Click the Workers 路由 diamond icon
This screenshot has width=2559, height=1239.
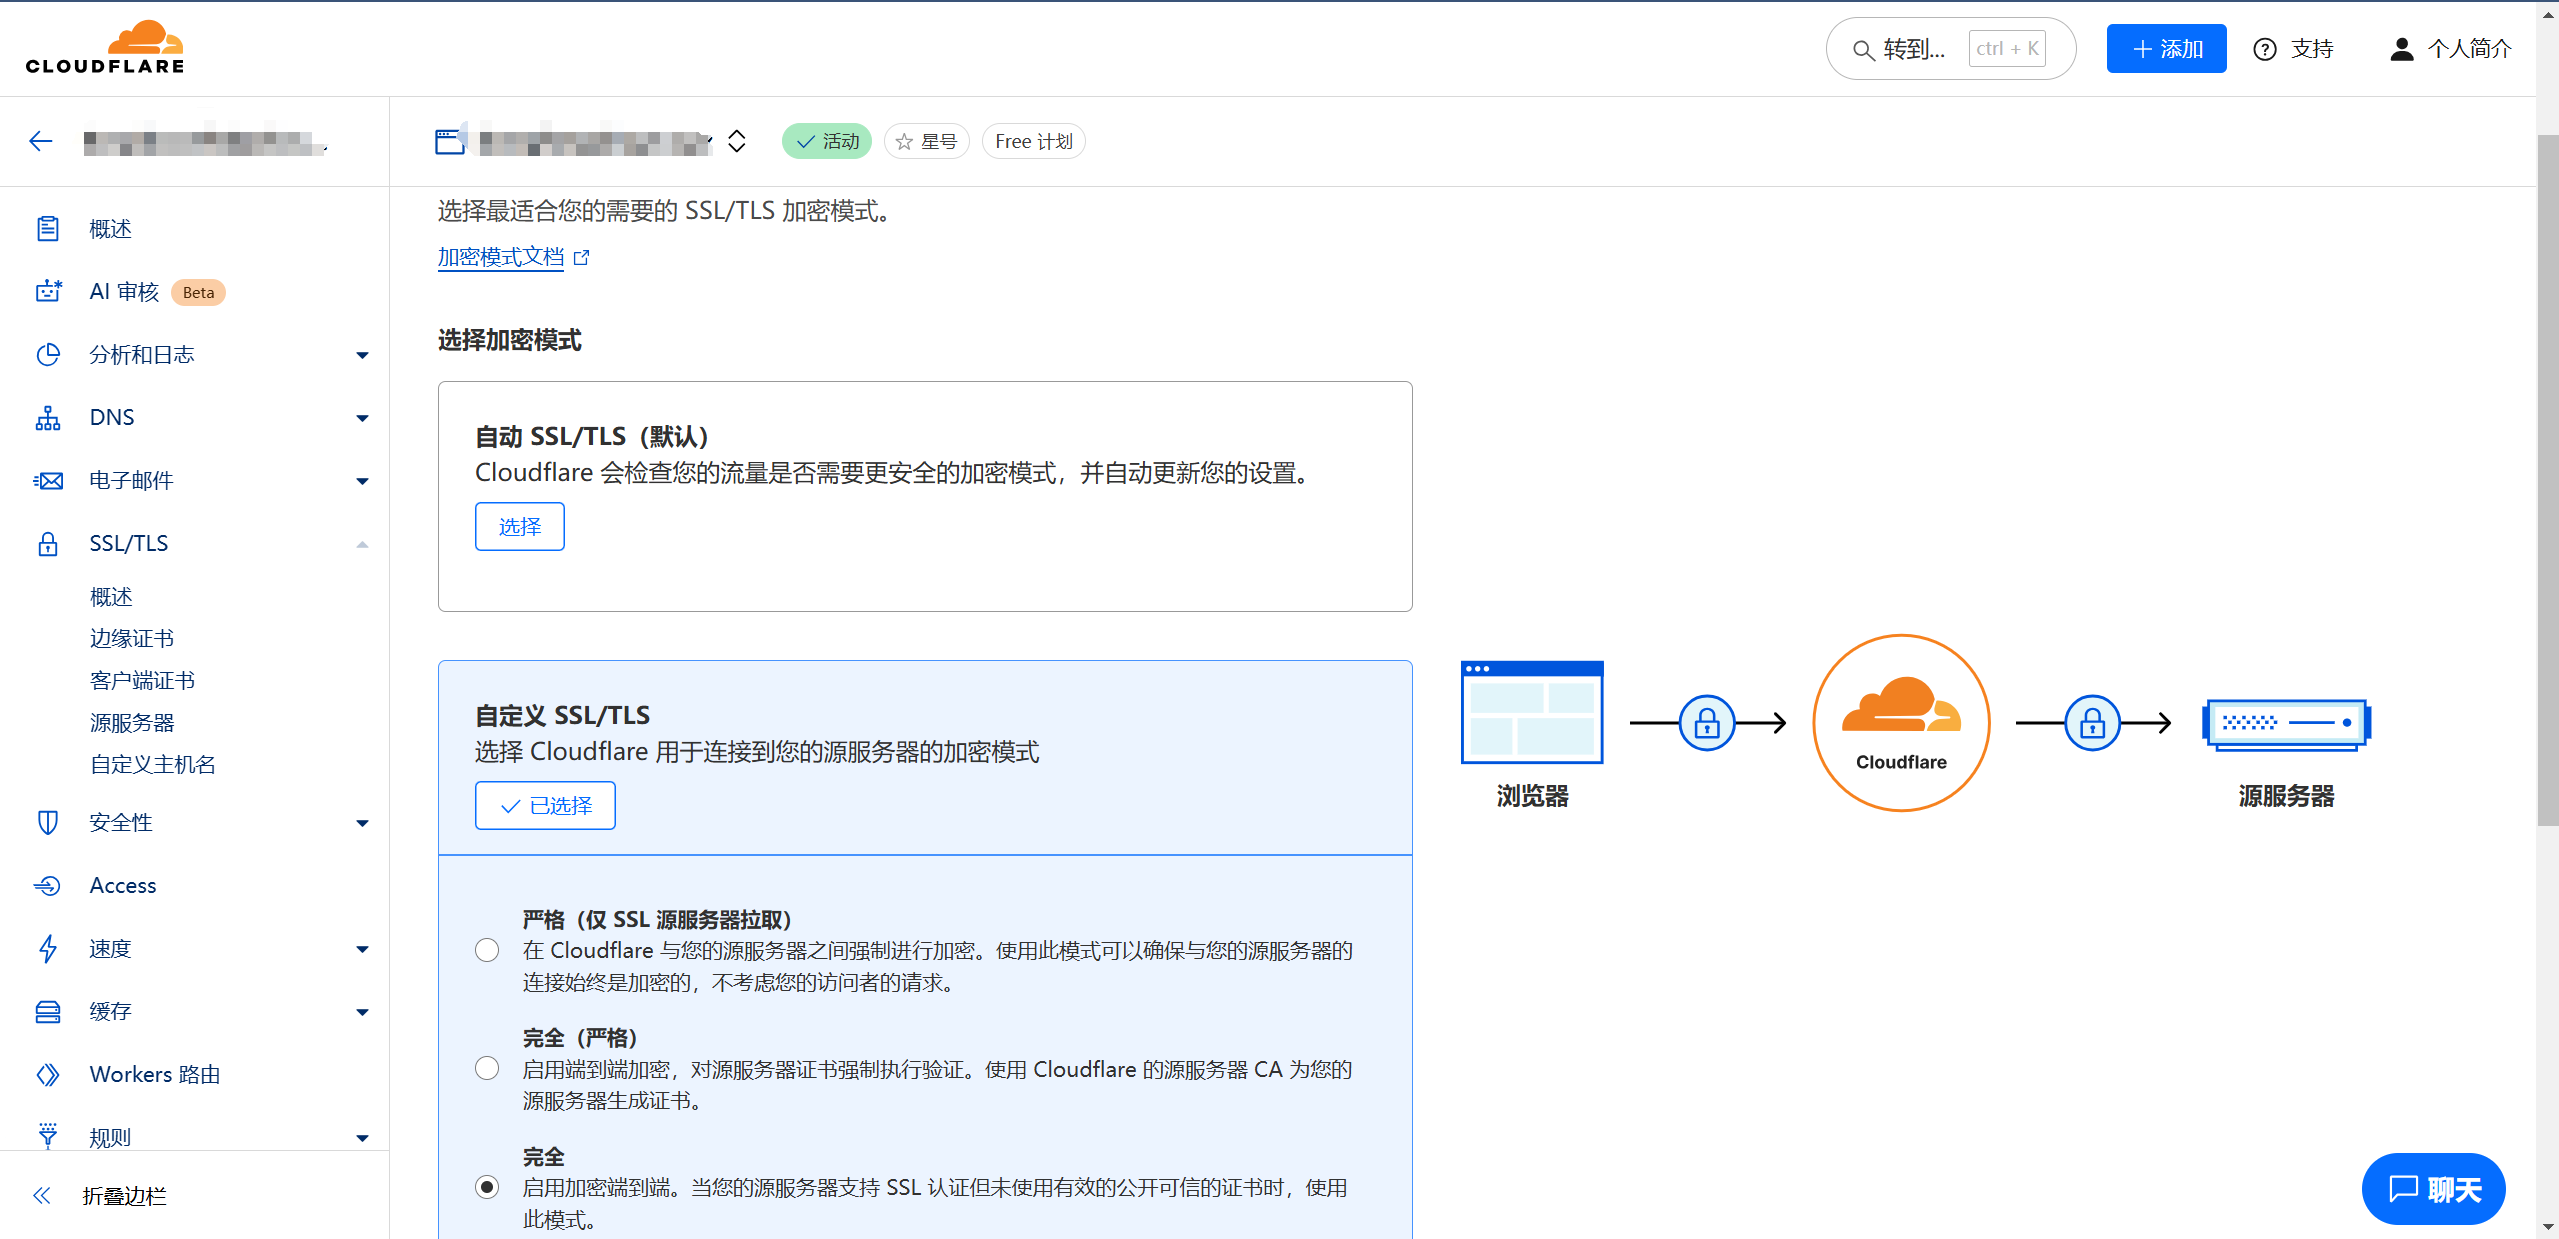pyautogui.click(x=48, y=1074)
